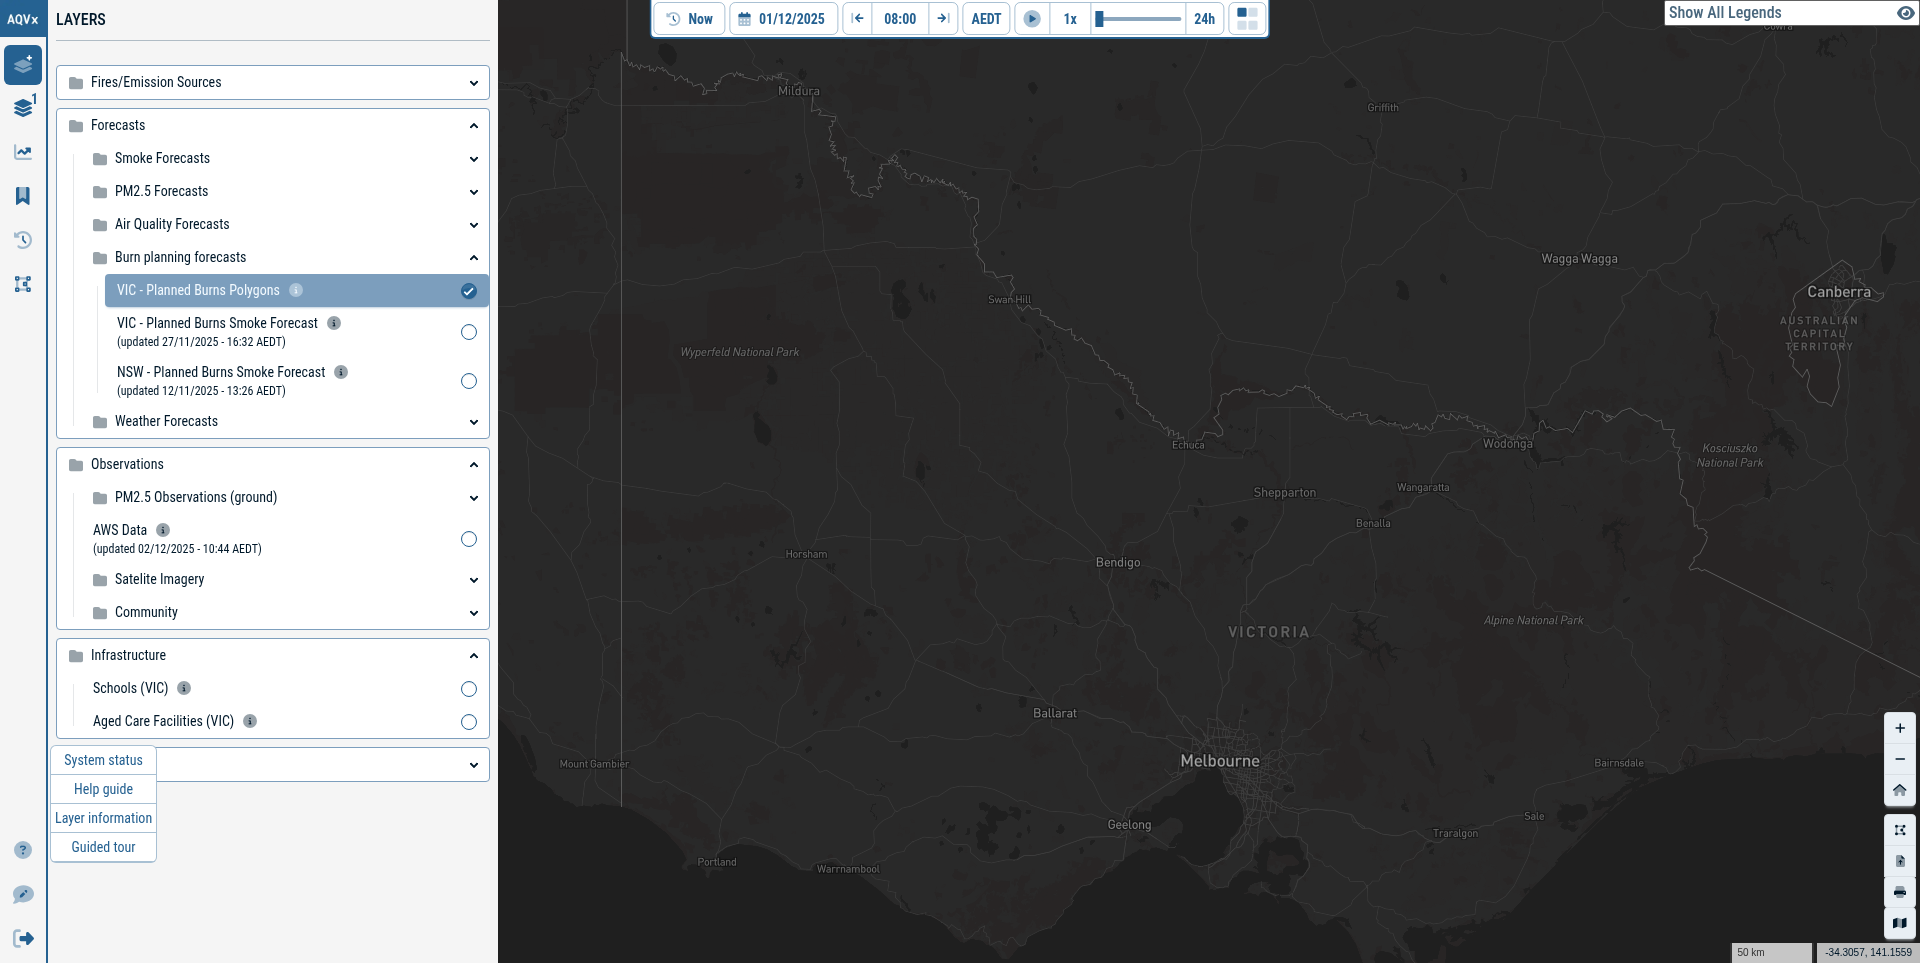Click the logout arrow icon

click(x=23, y=938)
